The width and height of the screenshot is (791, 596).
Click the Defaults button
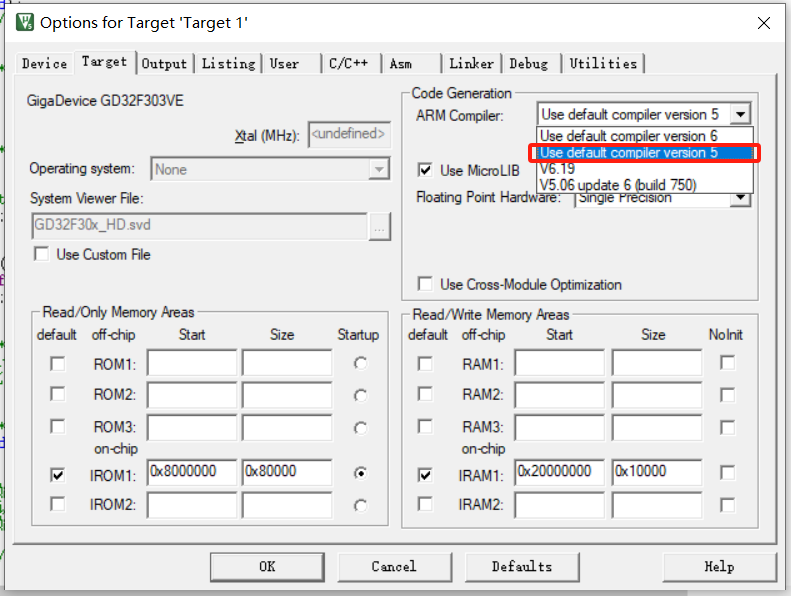pos(522,567)
